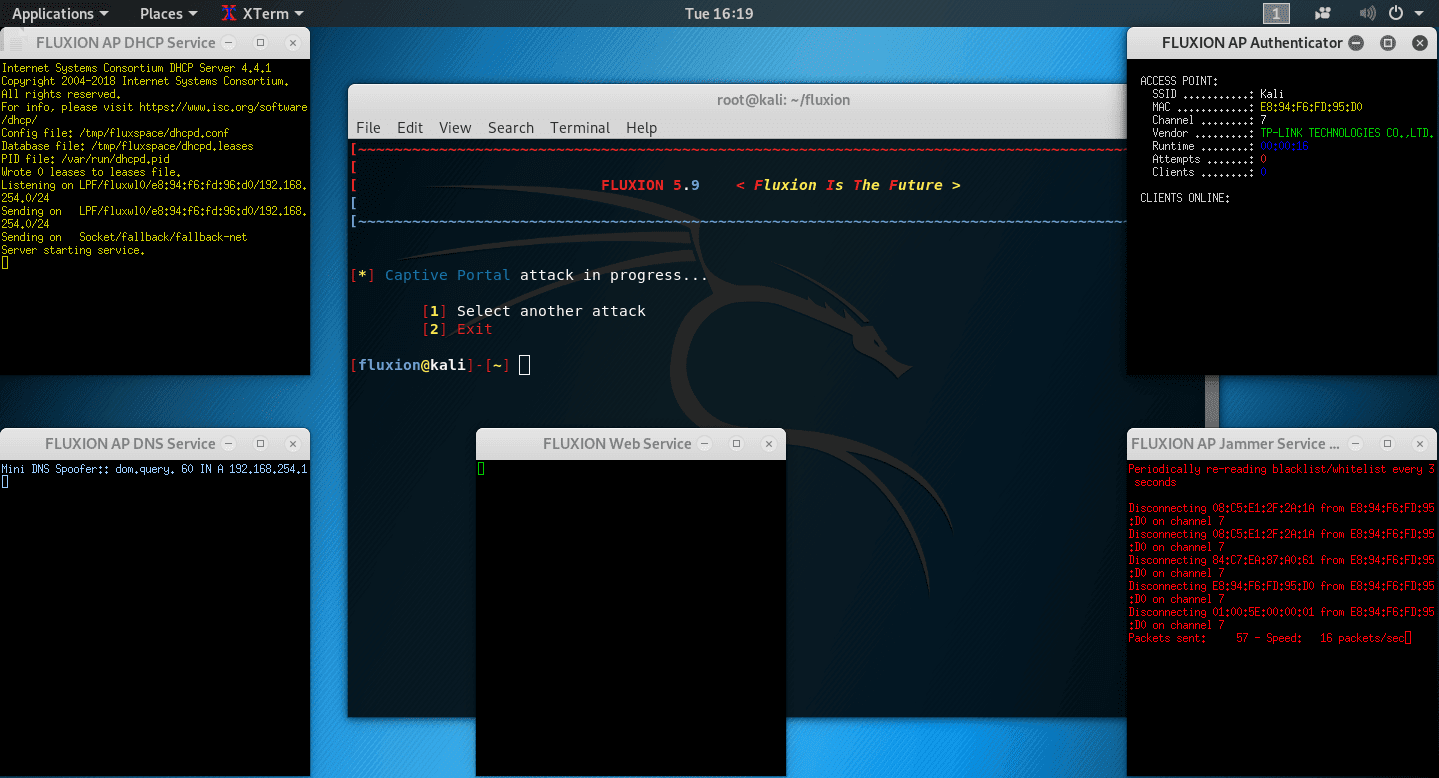The height and width of the screenshot is (778, 1439).
Task: Click the 'Select another attack' option text
Action: coord(551,311)
